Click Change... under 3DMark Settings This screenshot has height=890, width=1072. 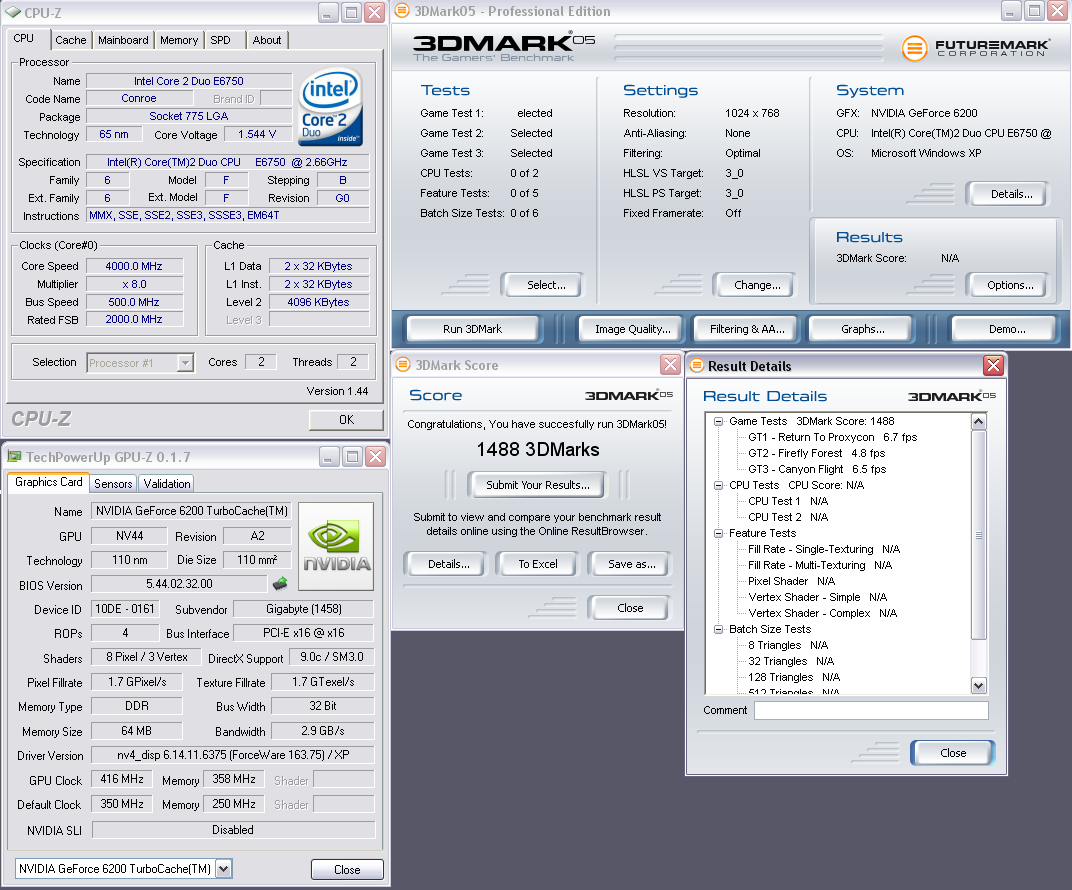click(753, 285)
